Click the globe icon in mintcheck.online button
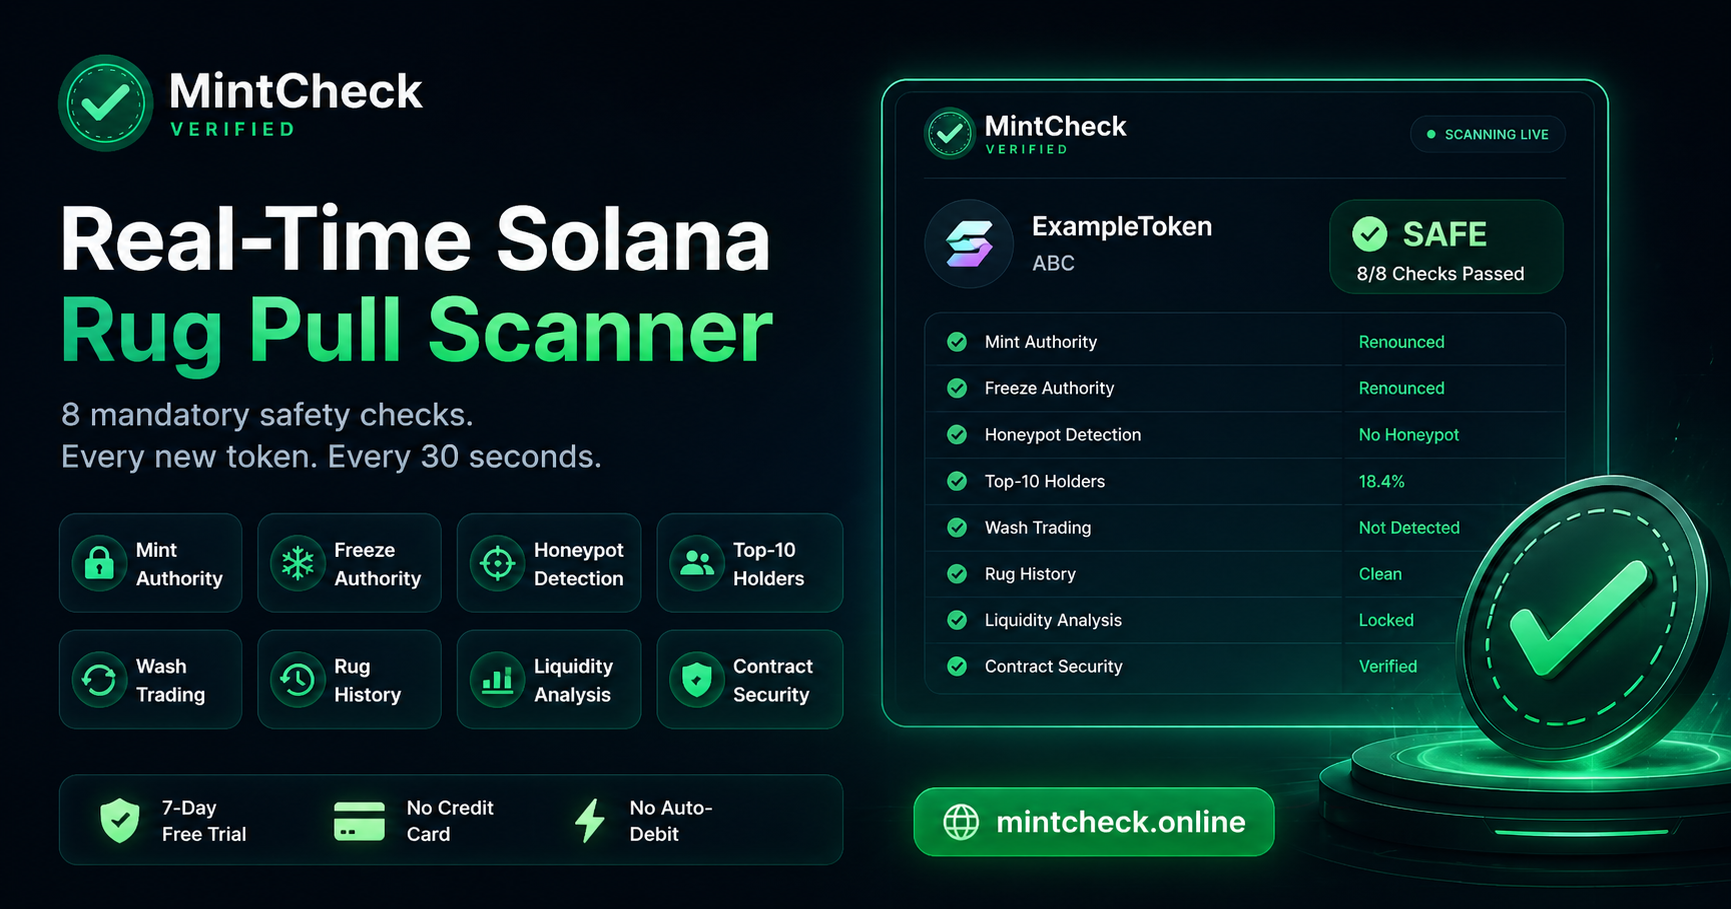The image size is (1731, 909). tap(961, 822)
